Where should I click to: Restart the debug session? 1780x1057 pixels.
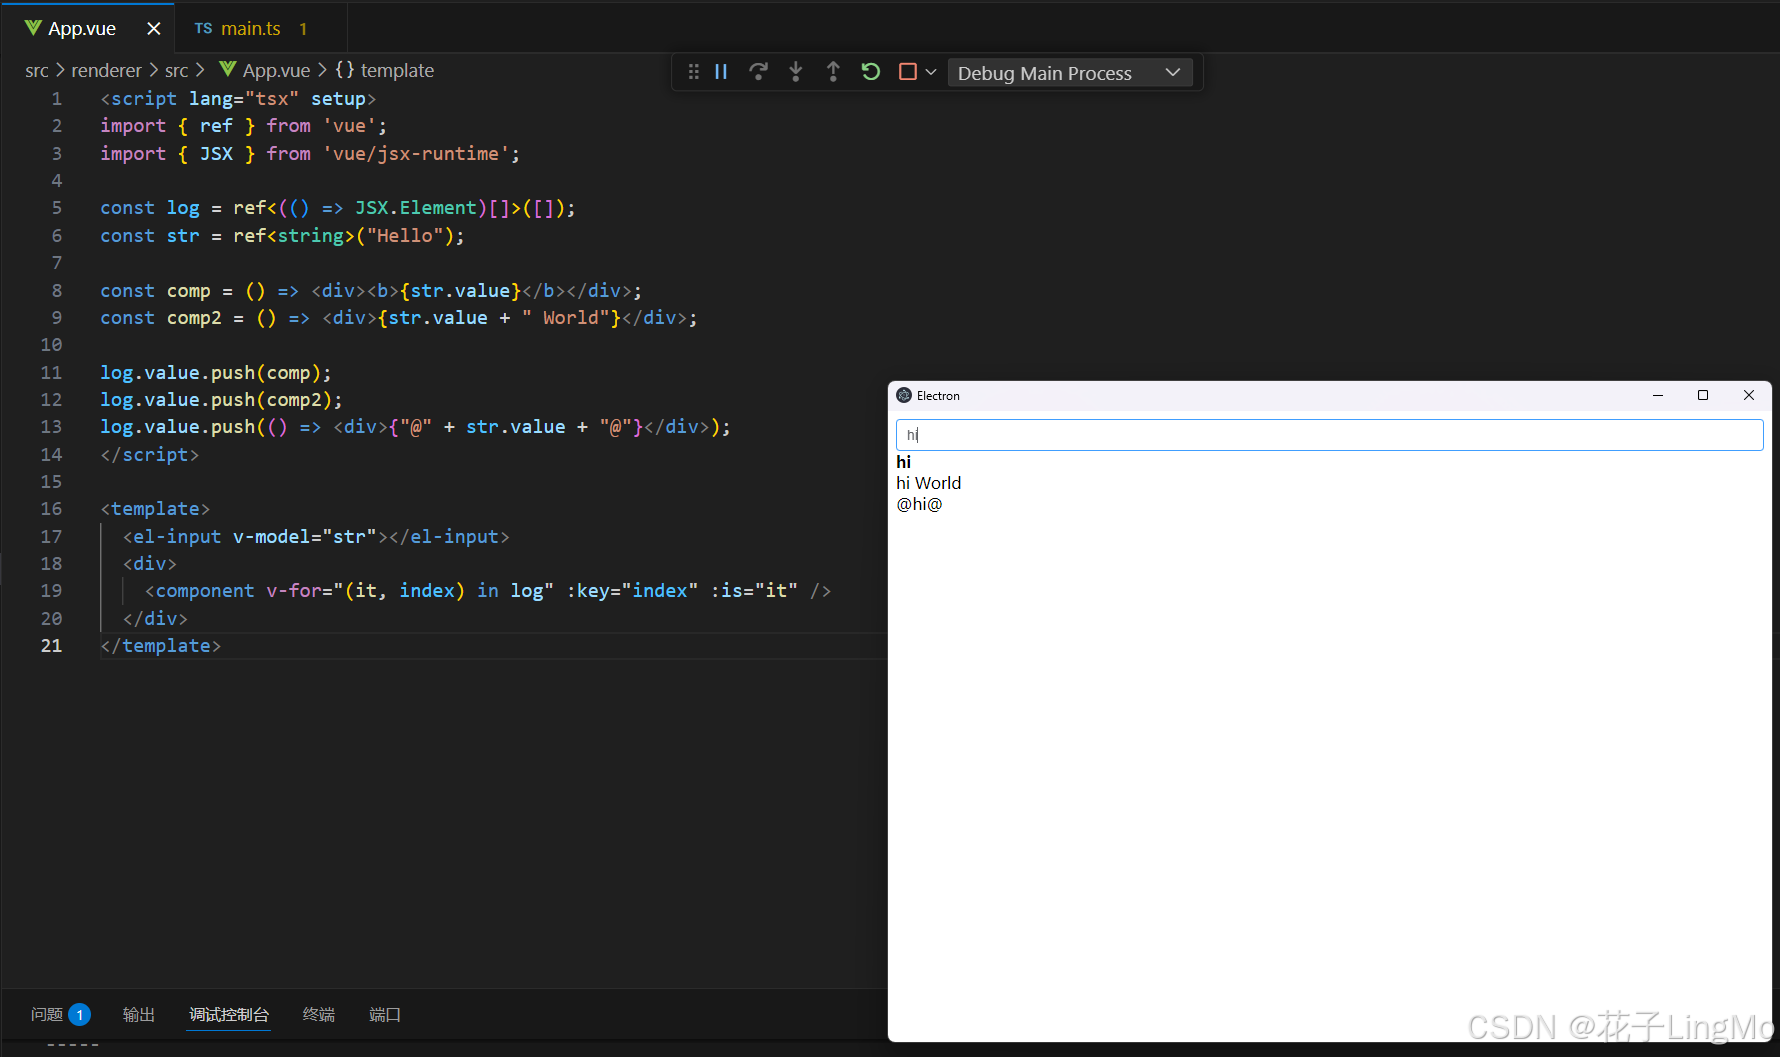(871, 72)
